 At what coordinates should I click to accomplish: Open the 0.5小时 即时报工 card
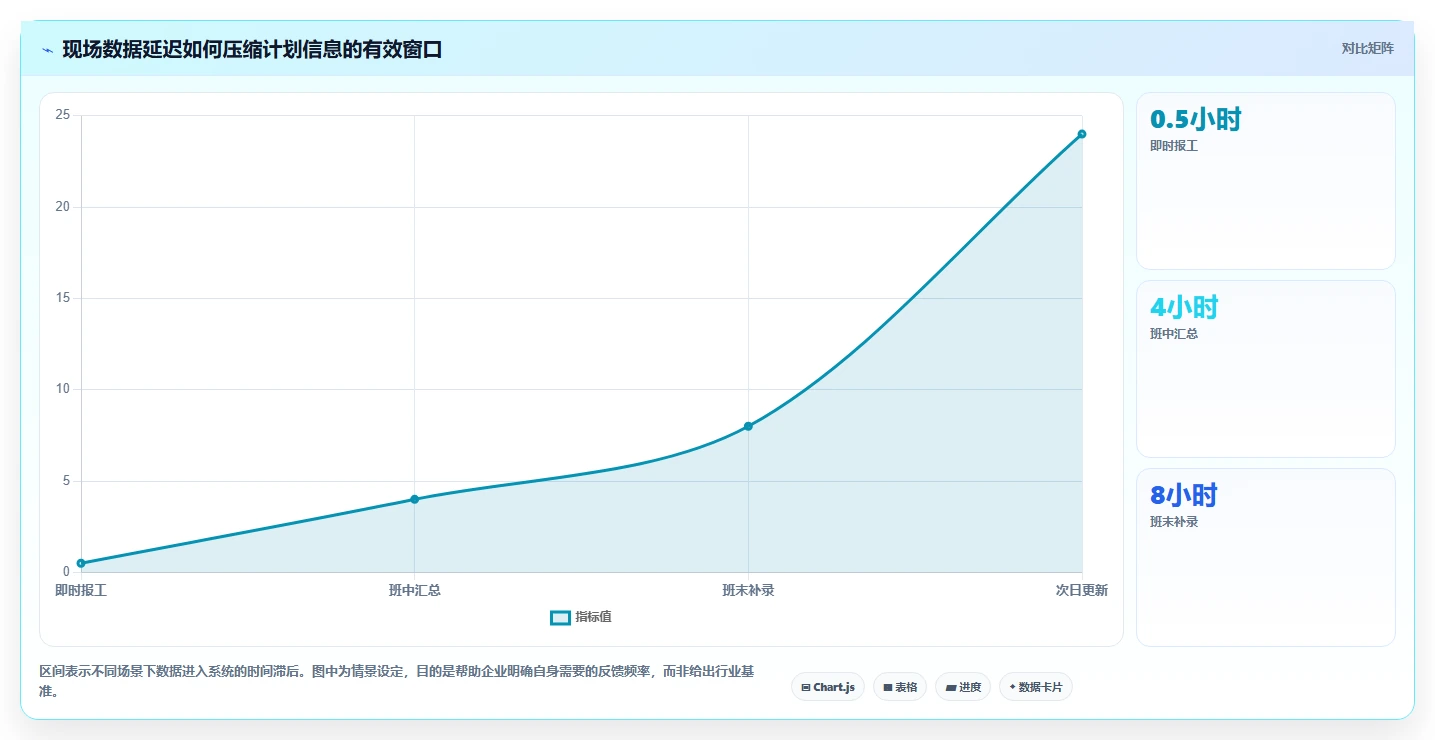point(1266,181)
